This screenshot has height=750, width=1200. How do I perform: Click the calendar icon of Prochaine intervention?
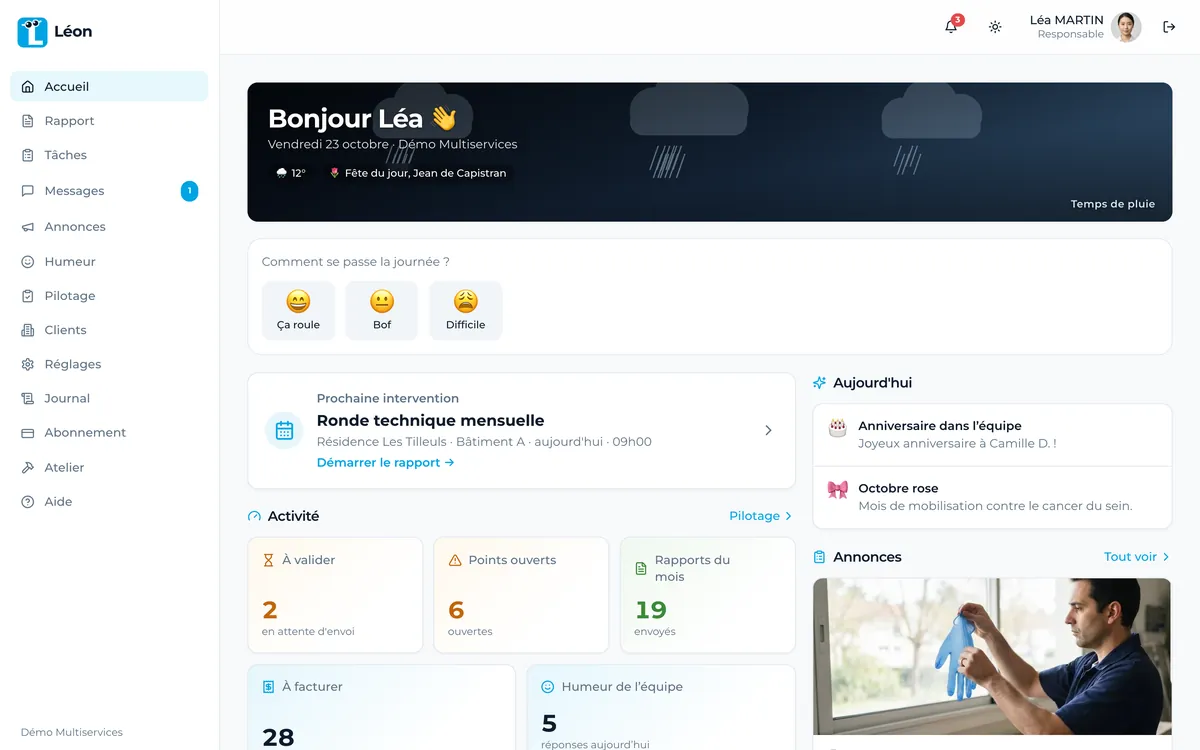(284, 430)
